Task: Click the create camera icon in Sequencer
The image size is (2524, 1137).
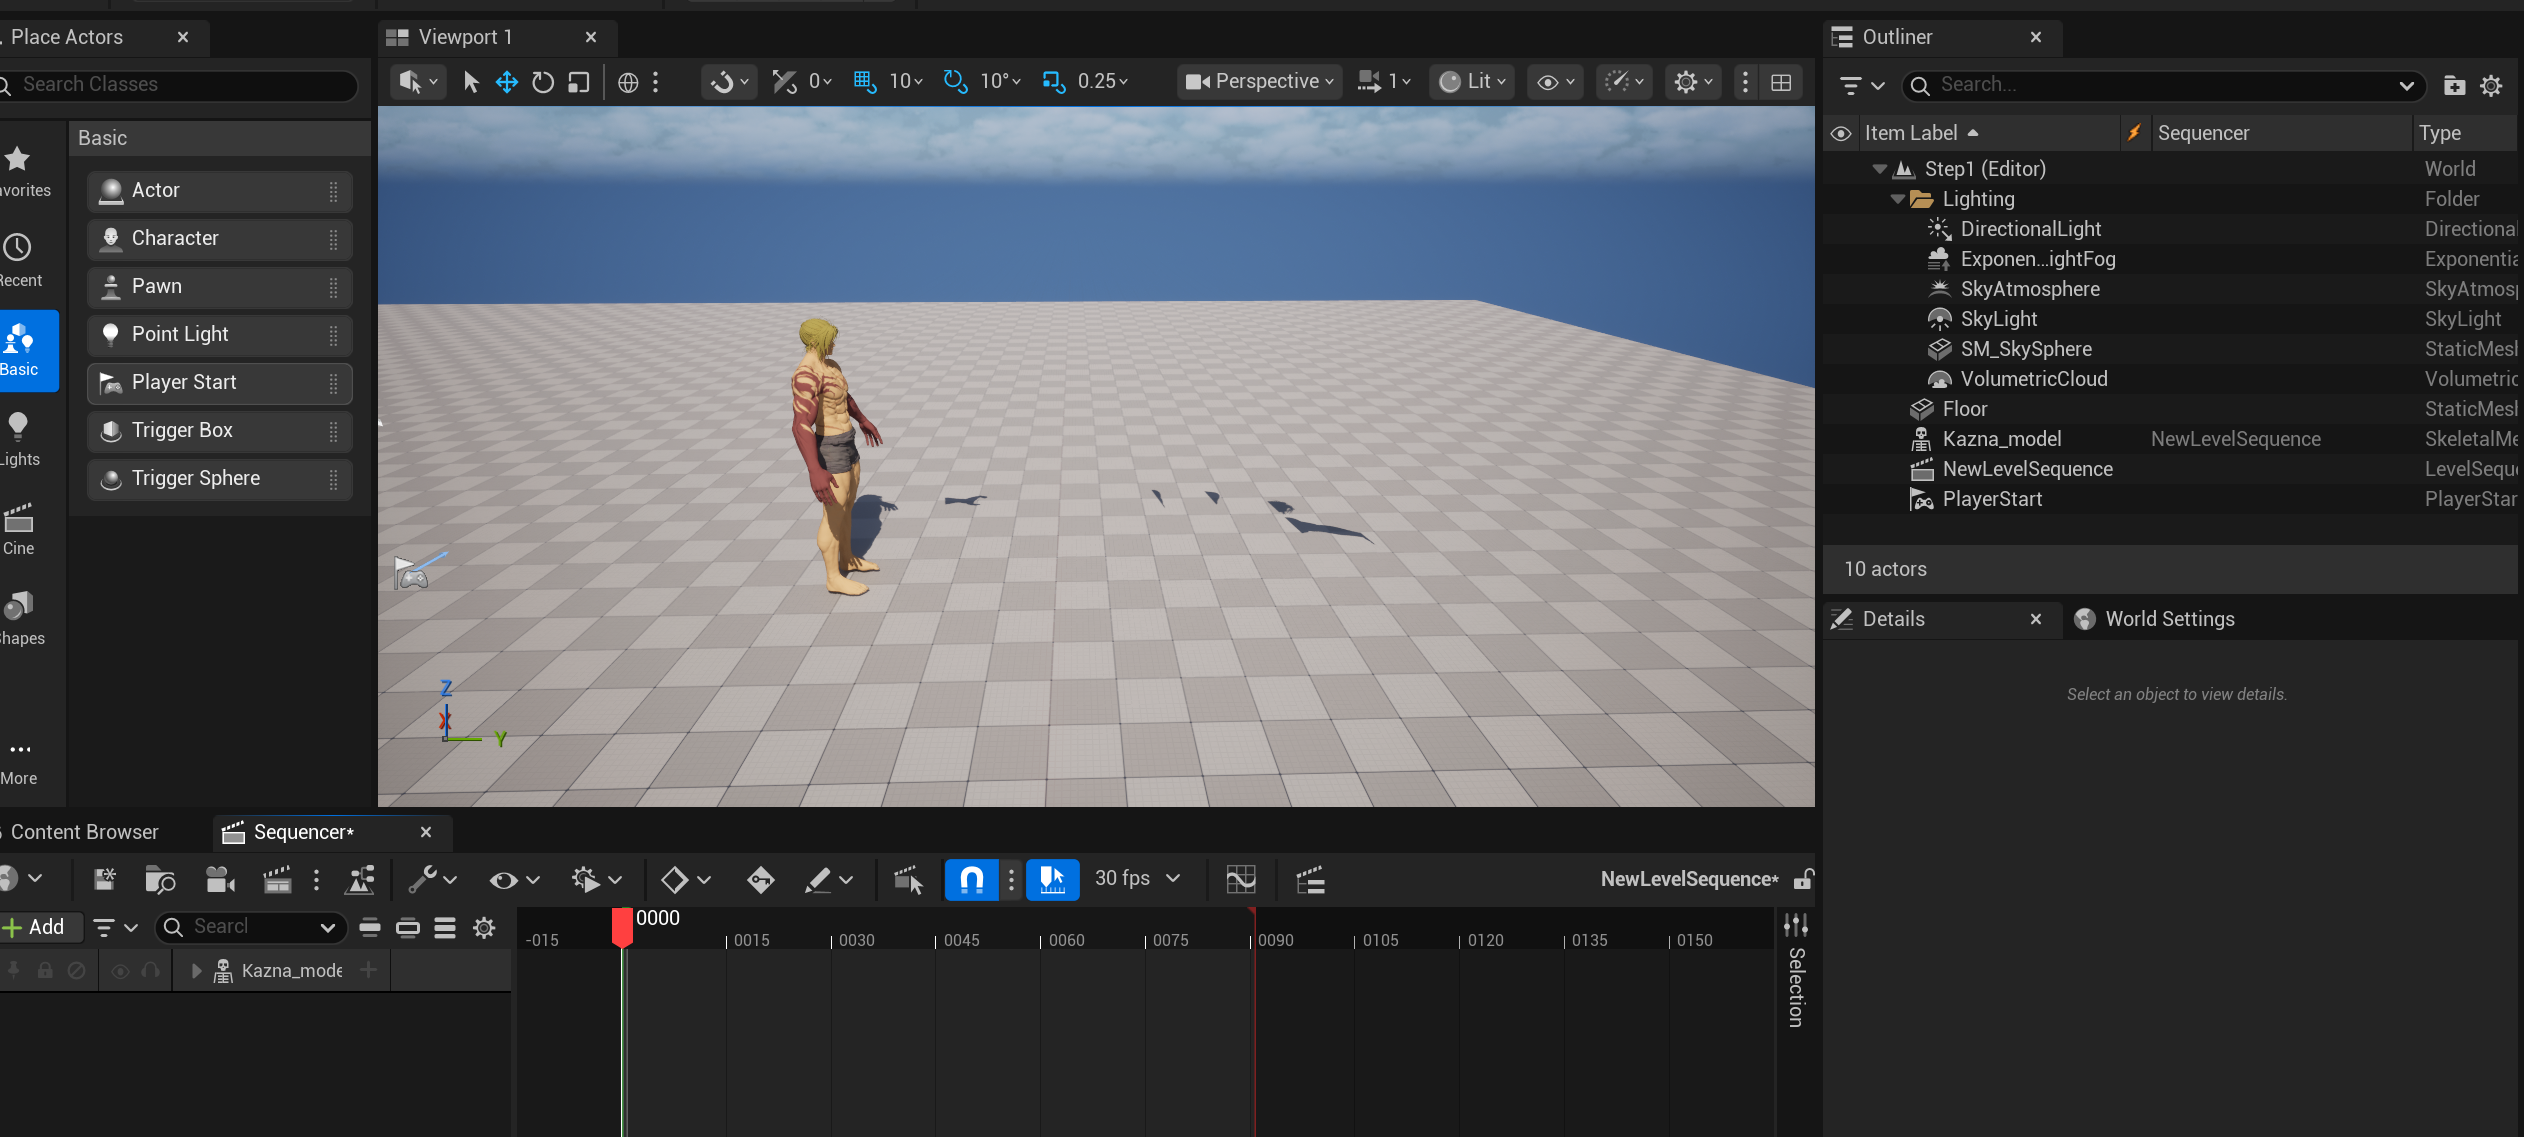Action: (x=219, y=879)
